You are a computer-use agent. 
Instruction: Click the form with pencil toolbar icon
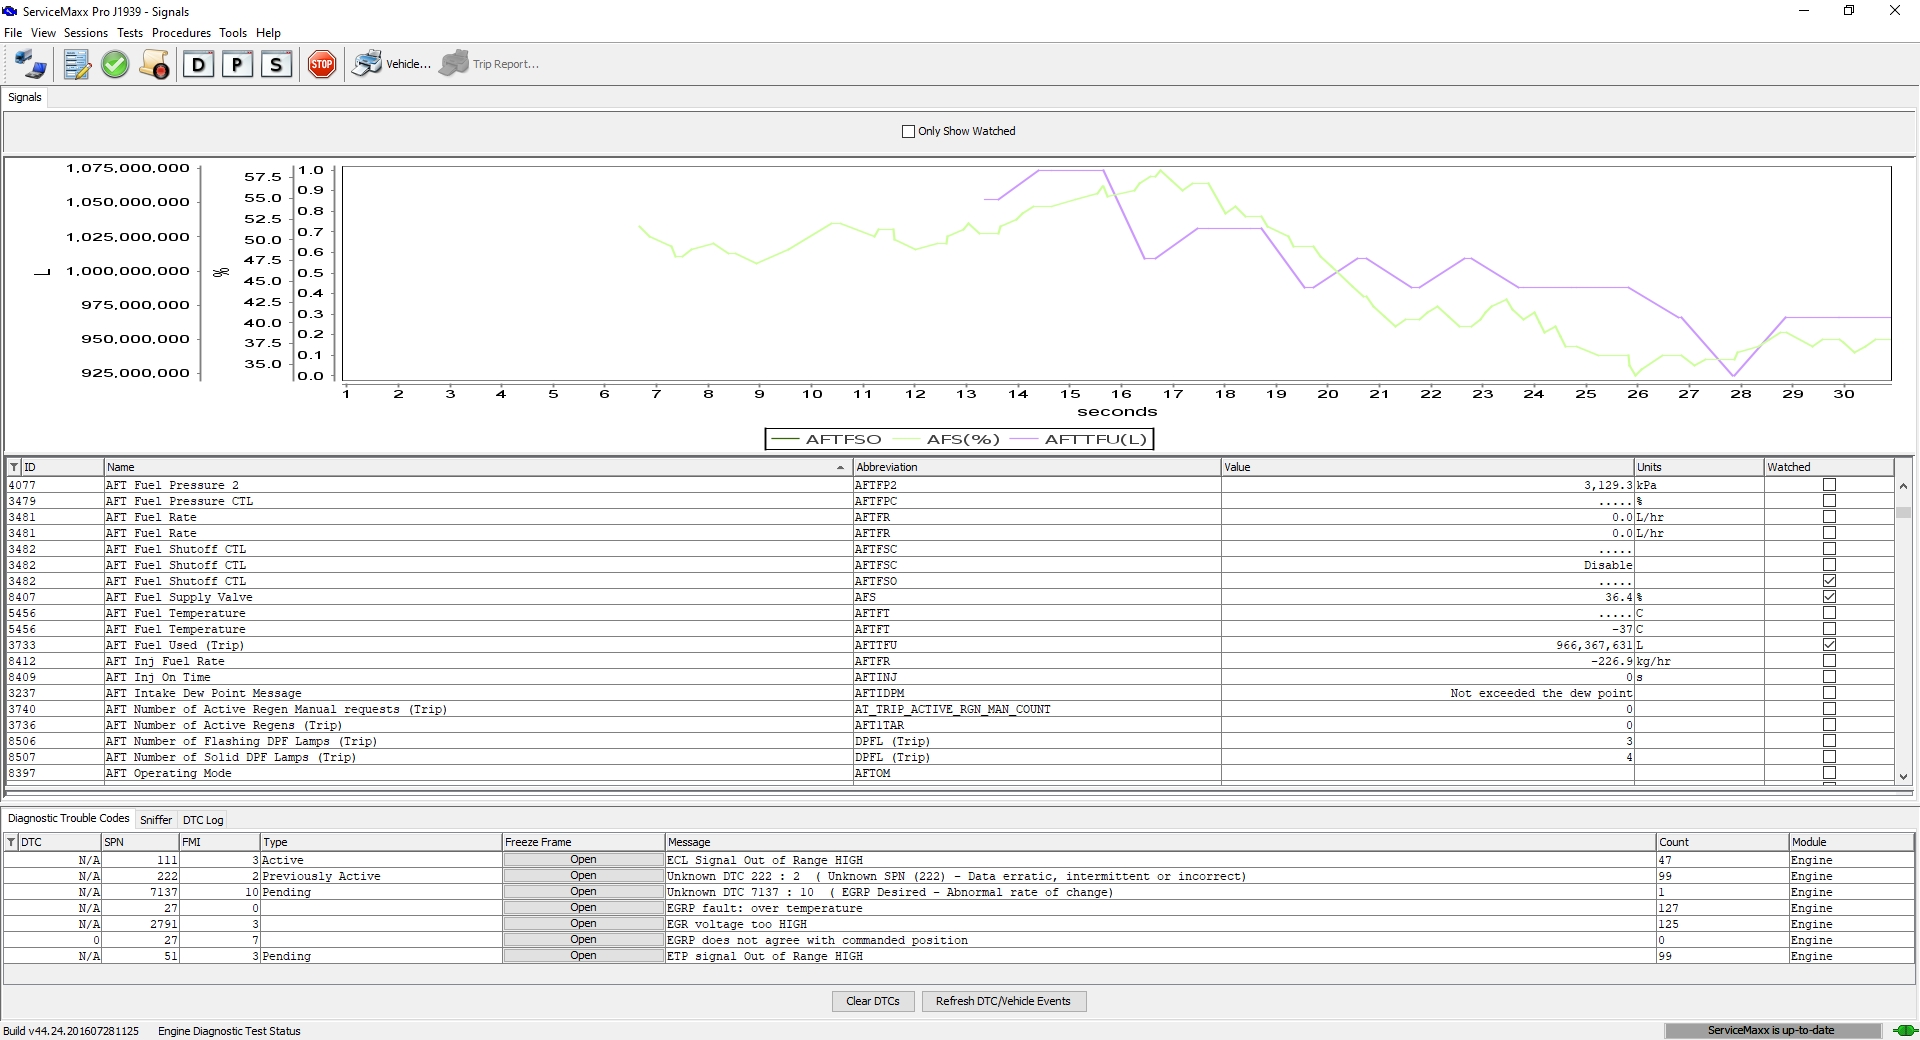tap(76, 65)
